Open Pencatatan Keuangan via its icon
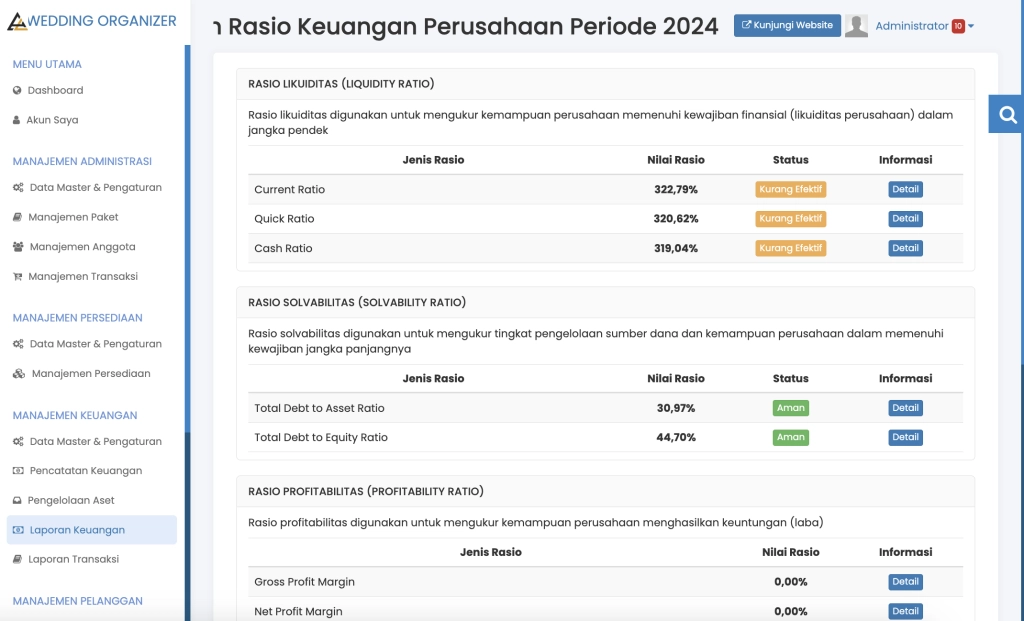 [18, 470]
